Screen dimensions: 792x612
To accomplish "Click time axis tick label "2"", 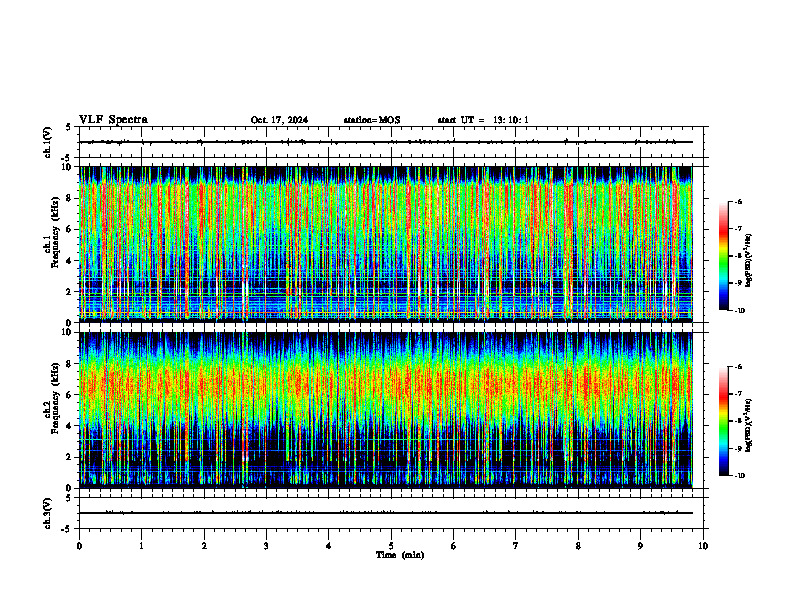I will pyautogui.click(x=204, y=546).
